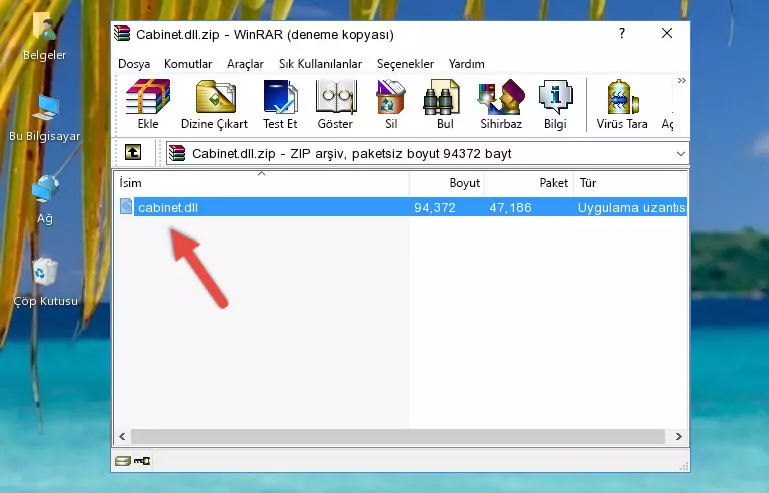Select the Bu Bilgisayar desktop icon
The height and width of the screenshot is (493, 769).
tap(45, 118)
